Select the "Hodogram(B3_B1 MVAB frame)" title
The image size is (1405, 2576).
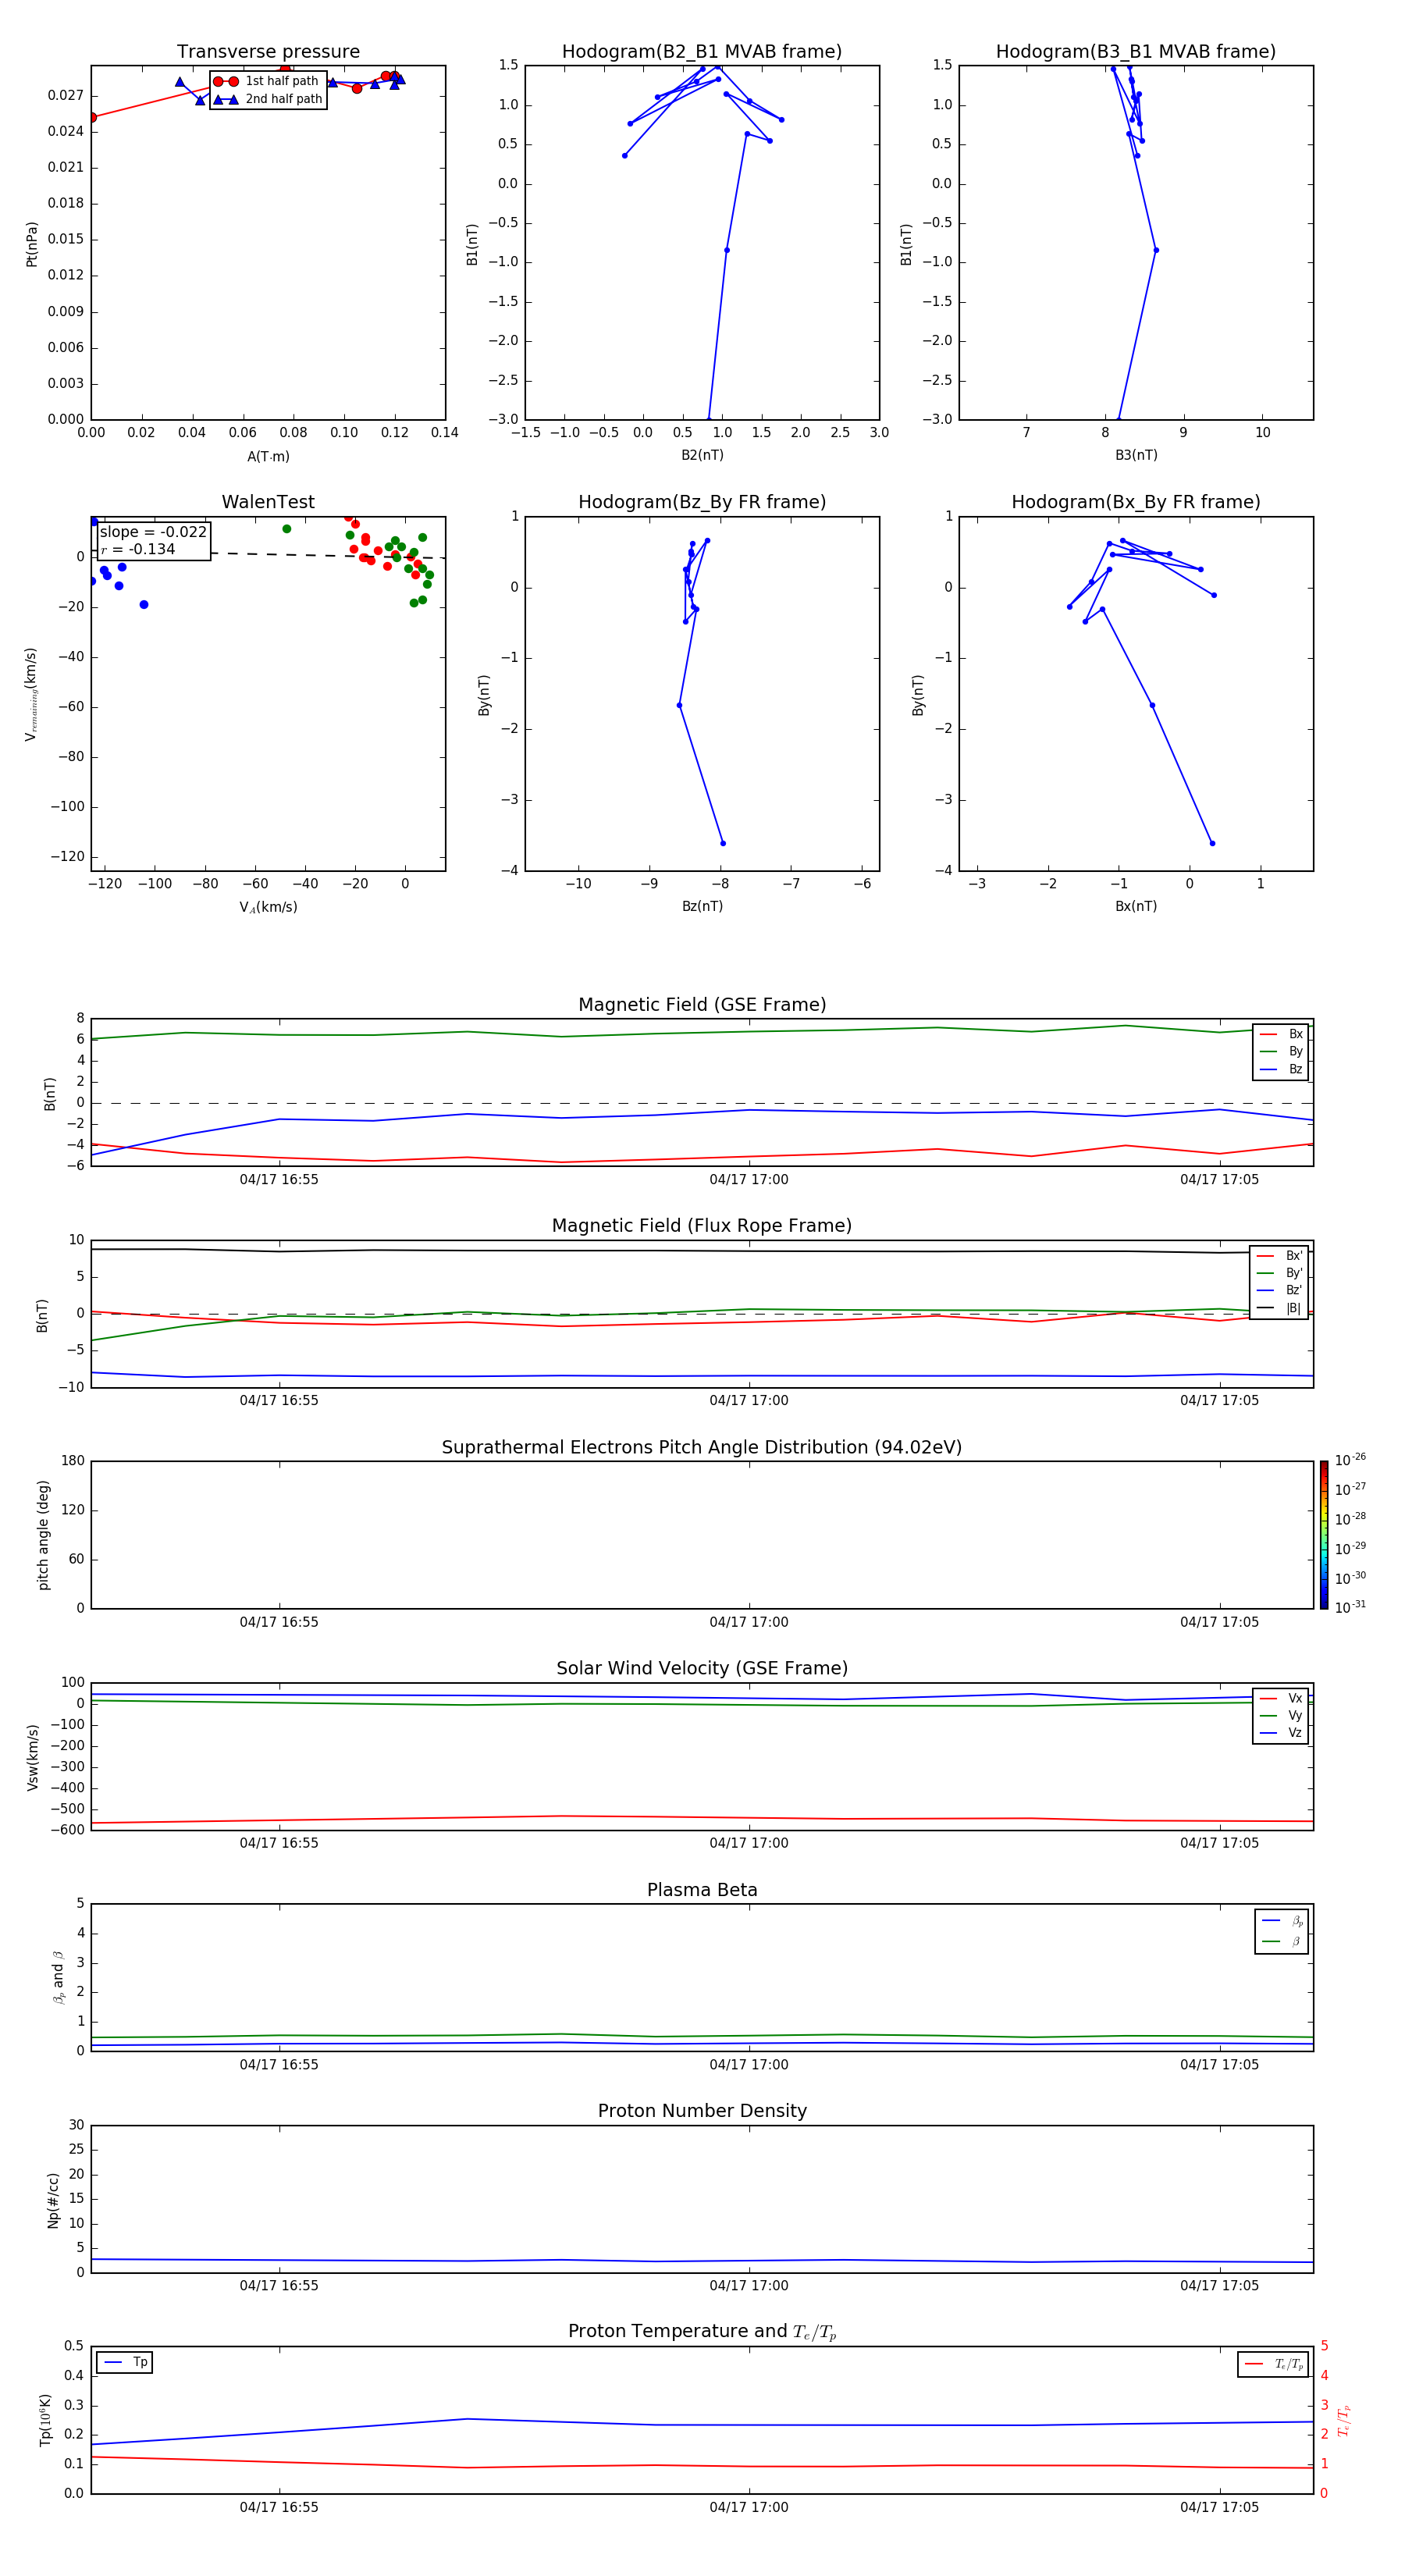pyautogui.click(x=1136, y=52)
